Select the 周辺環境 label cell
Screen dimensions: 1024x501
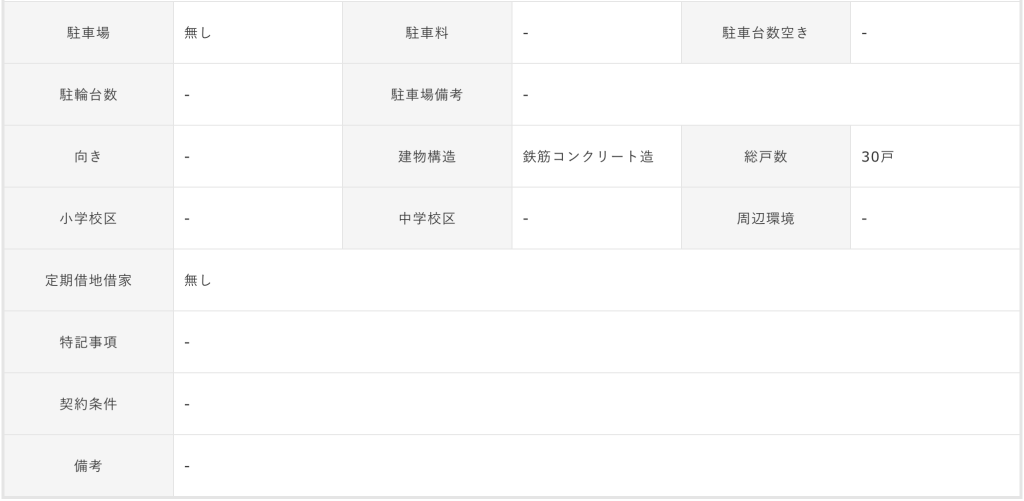coord(766,219)
